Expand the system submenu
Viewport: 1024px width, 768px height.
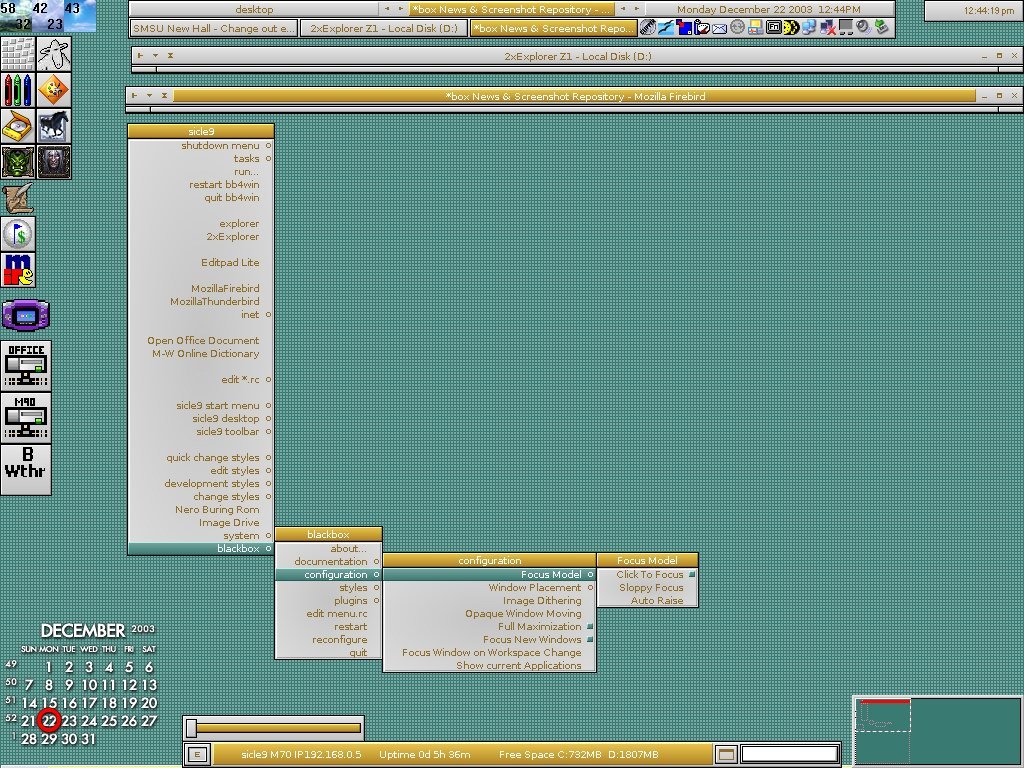click(201, 536)
